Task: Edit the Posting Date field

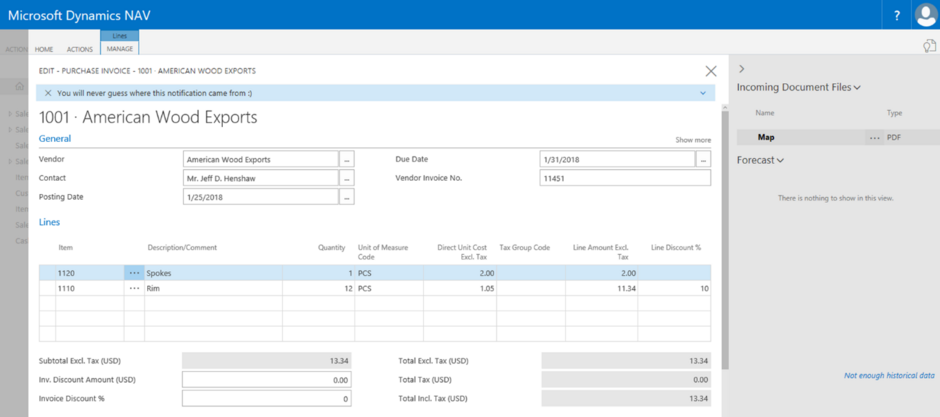Action: (261, 197)
